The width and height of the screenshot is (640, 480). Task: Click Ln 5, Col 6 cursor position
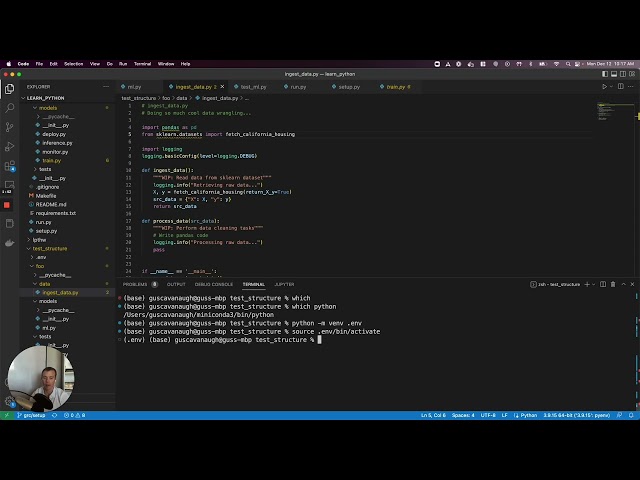(433, 415)
